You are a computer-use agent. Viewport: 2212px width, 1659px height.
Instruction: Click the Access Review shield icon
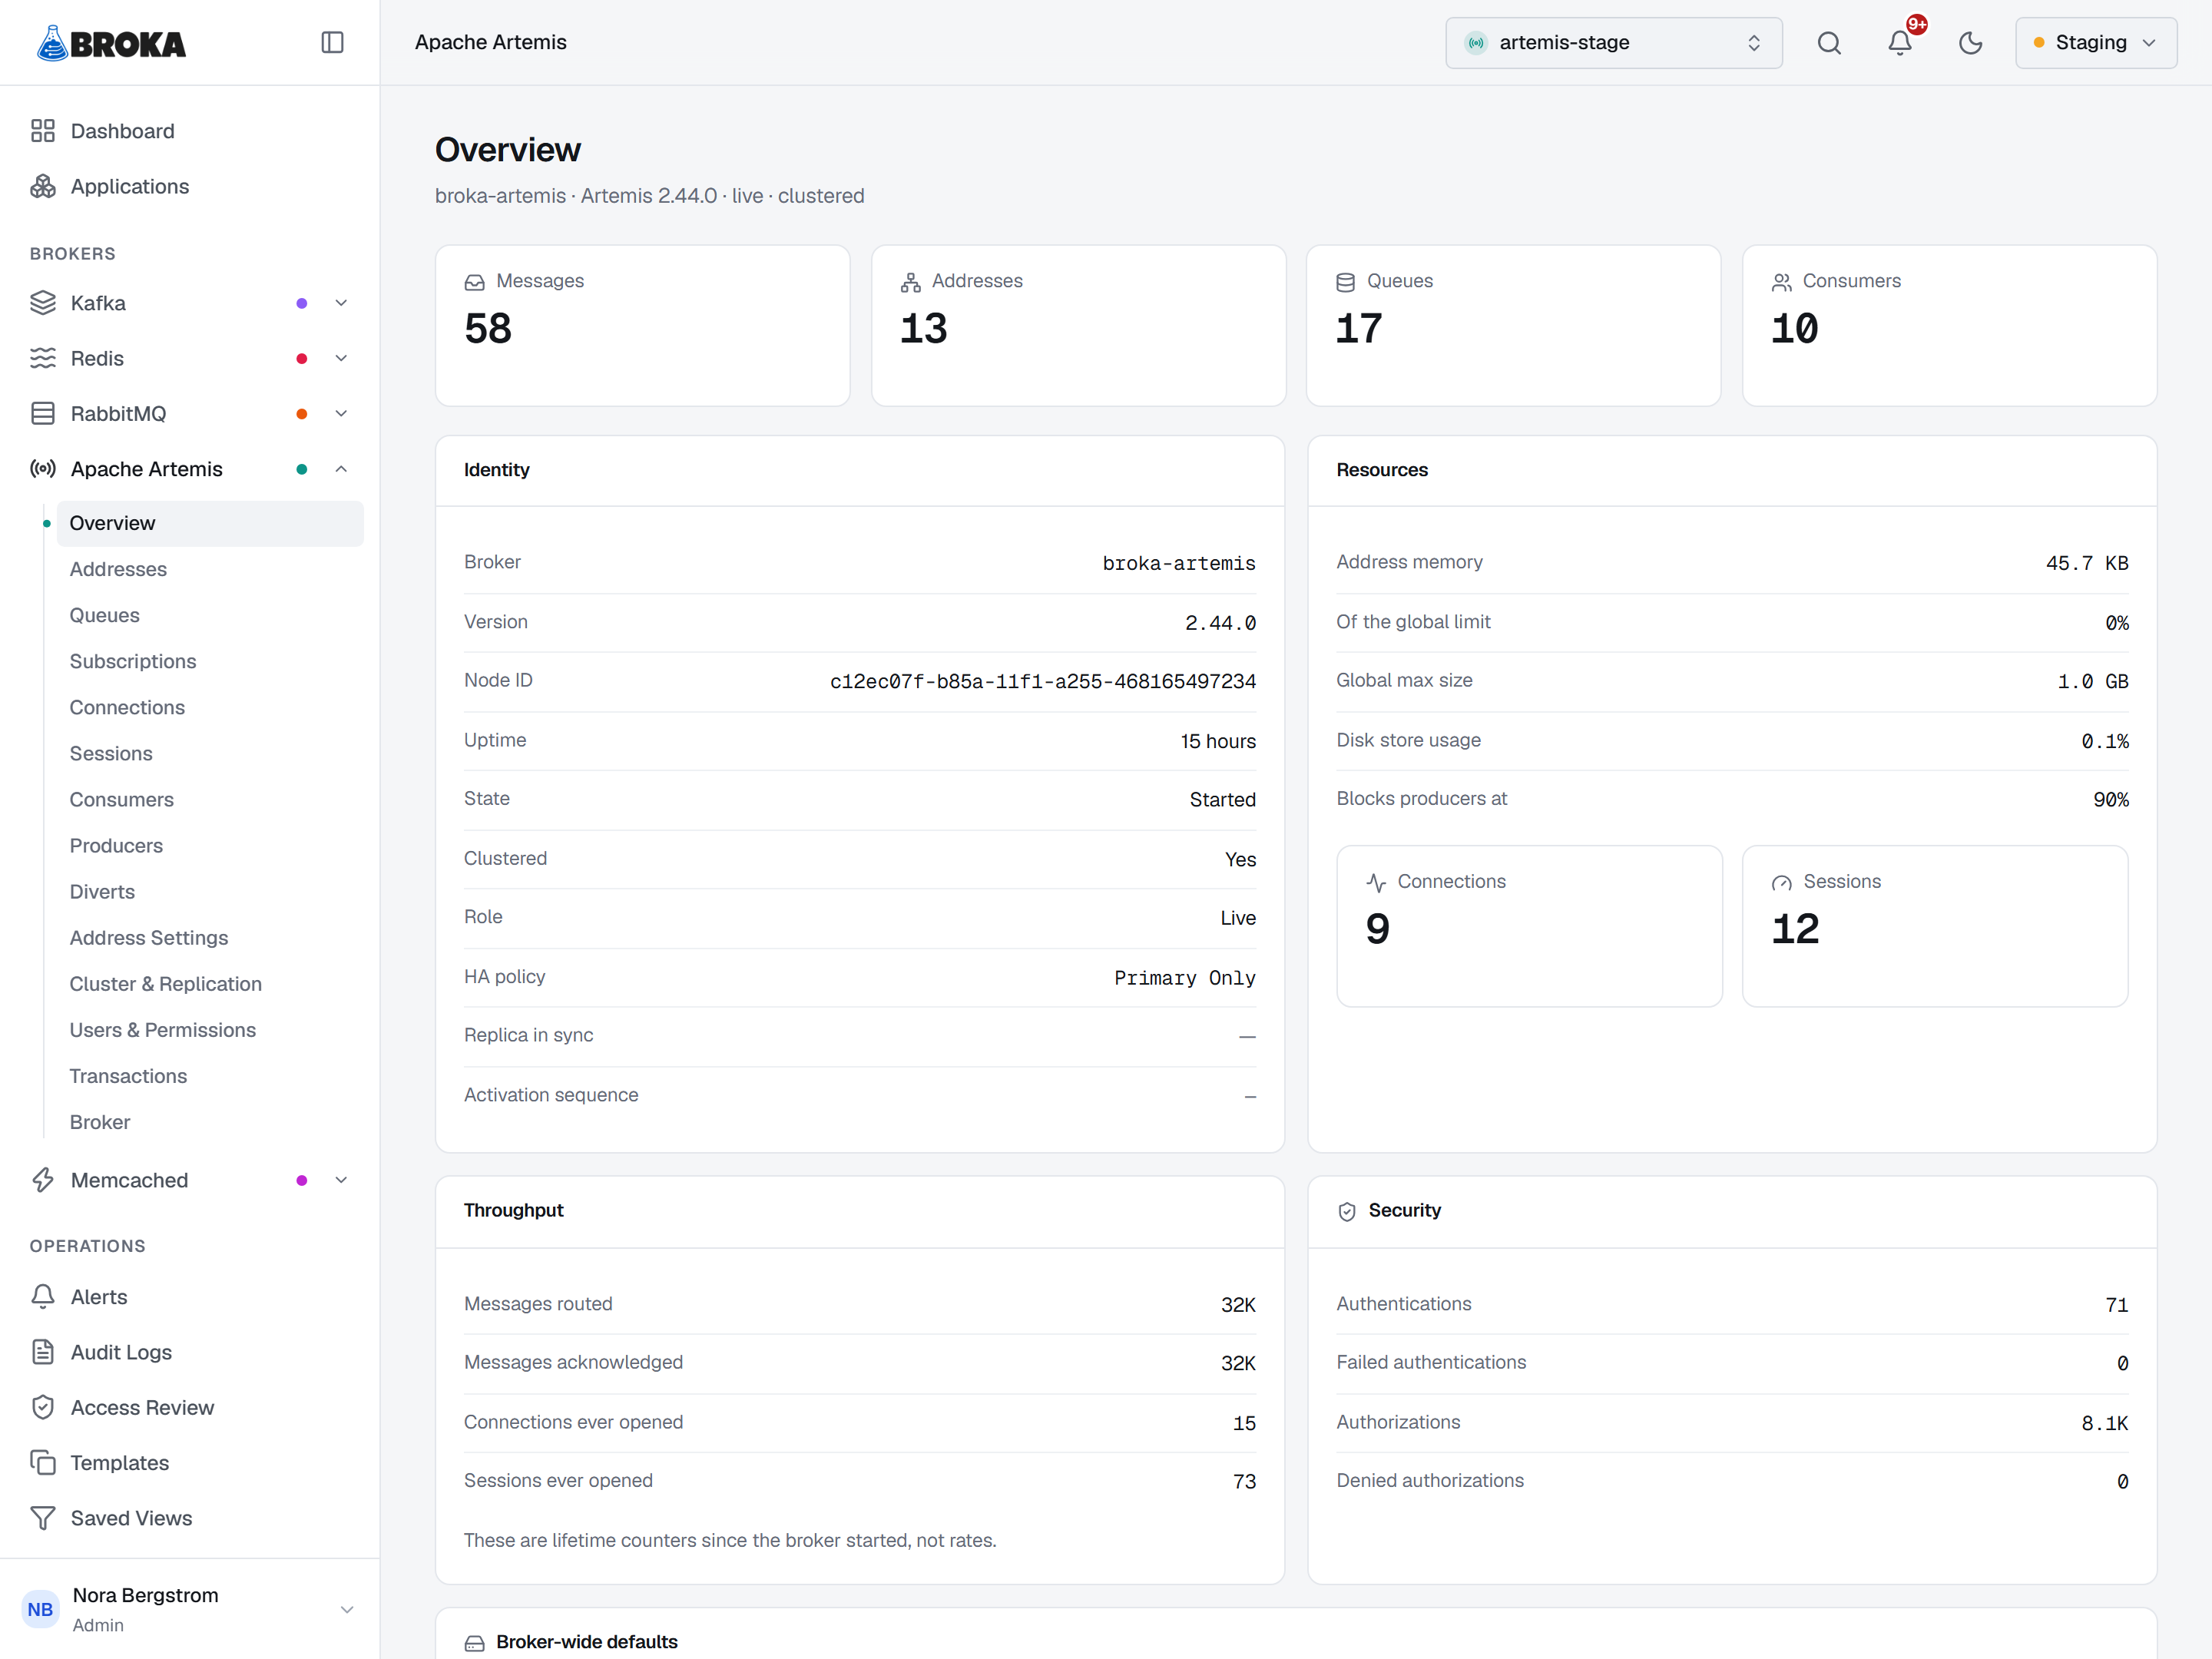coord(43,1407)
